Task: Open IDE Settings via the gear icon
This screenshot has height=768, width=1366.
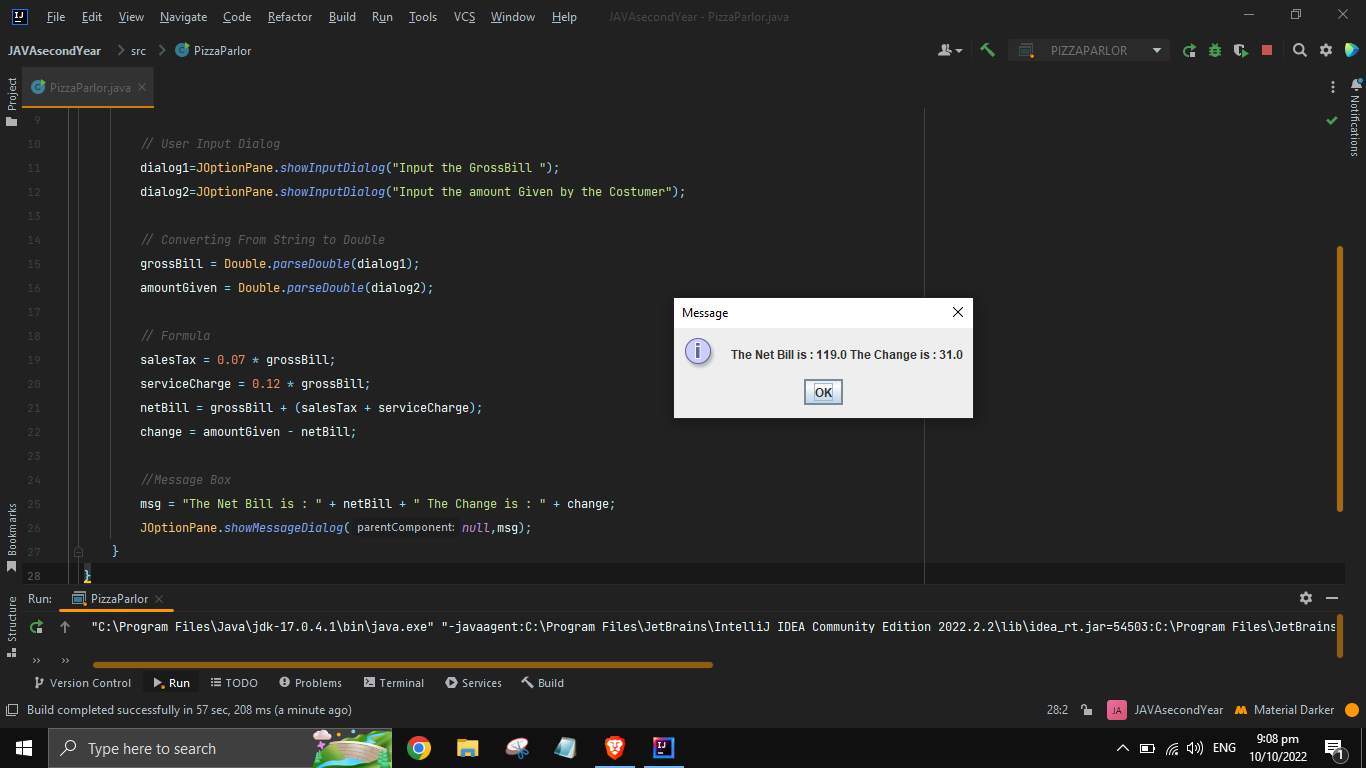Action: point(1325,50)
